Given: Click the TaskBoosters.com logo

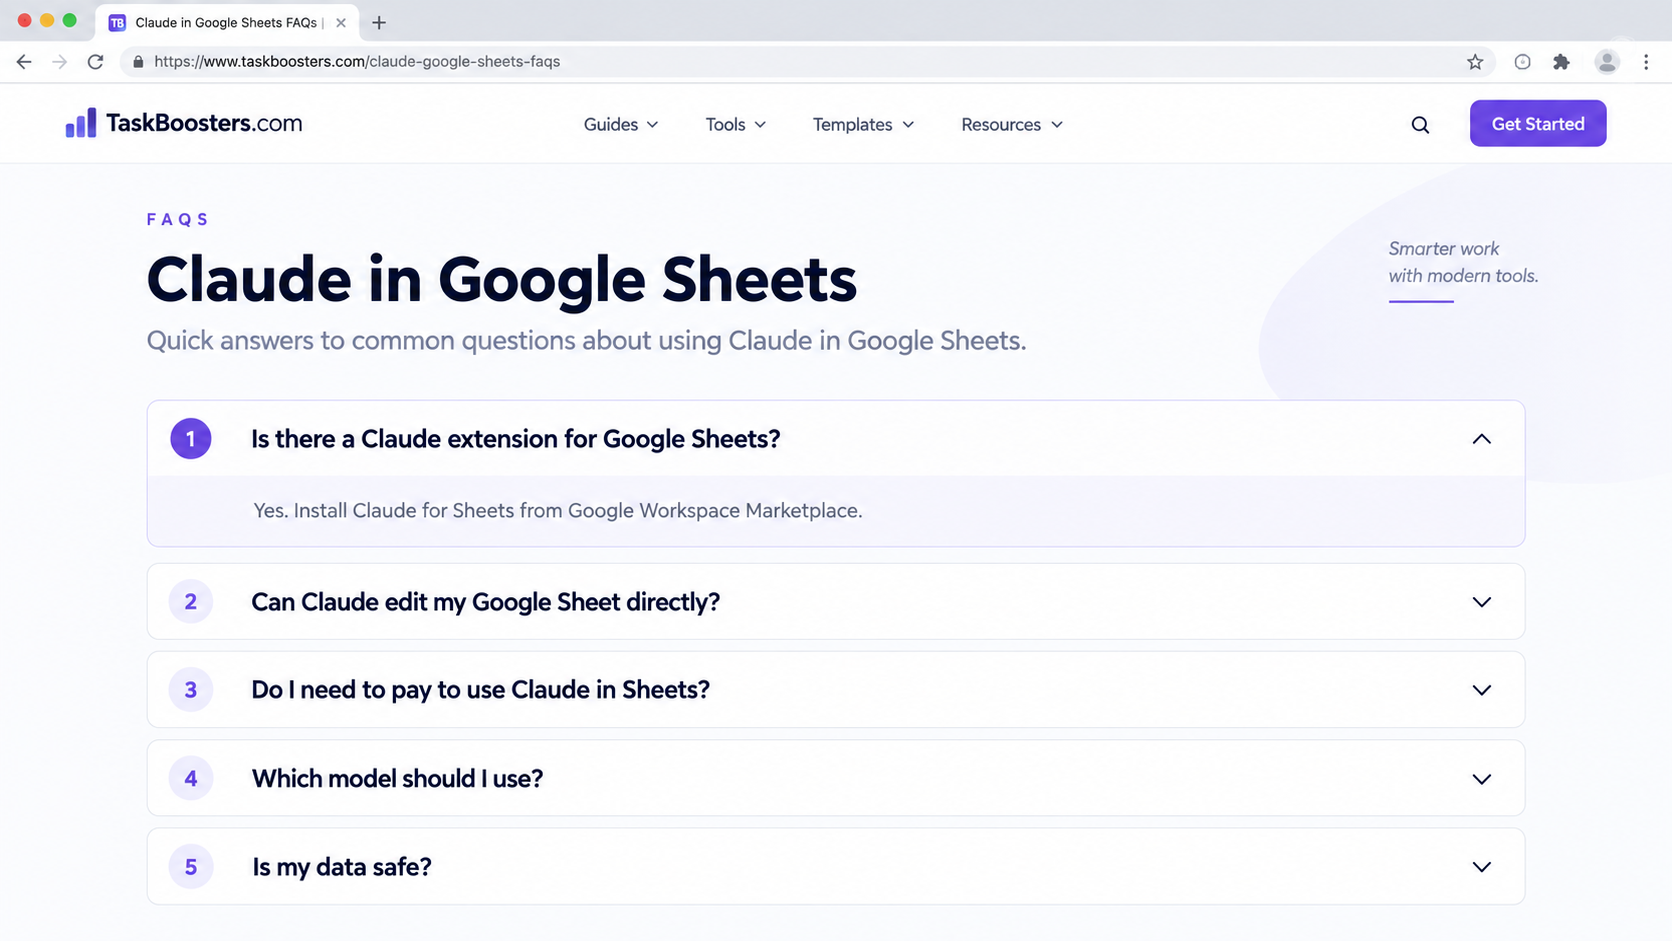Looking at the screenshot, I should (184, 123).
